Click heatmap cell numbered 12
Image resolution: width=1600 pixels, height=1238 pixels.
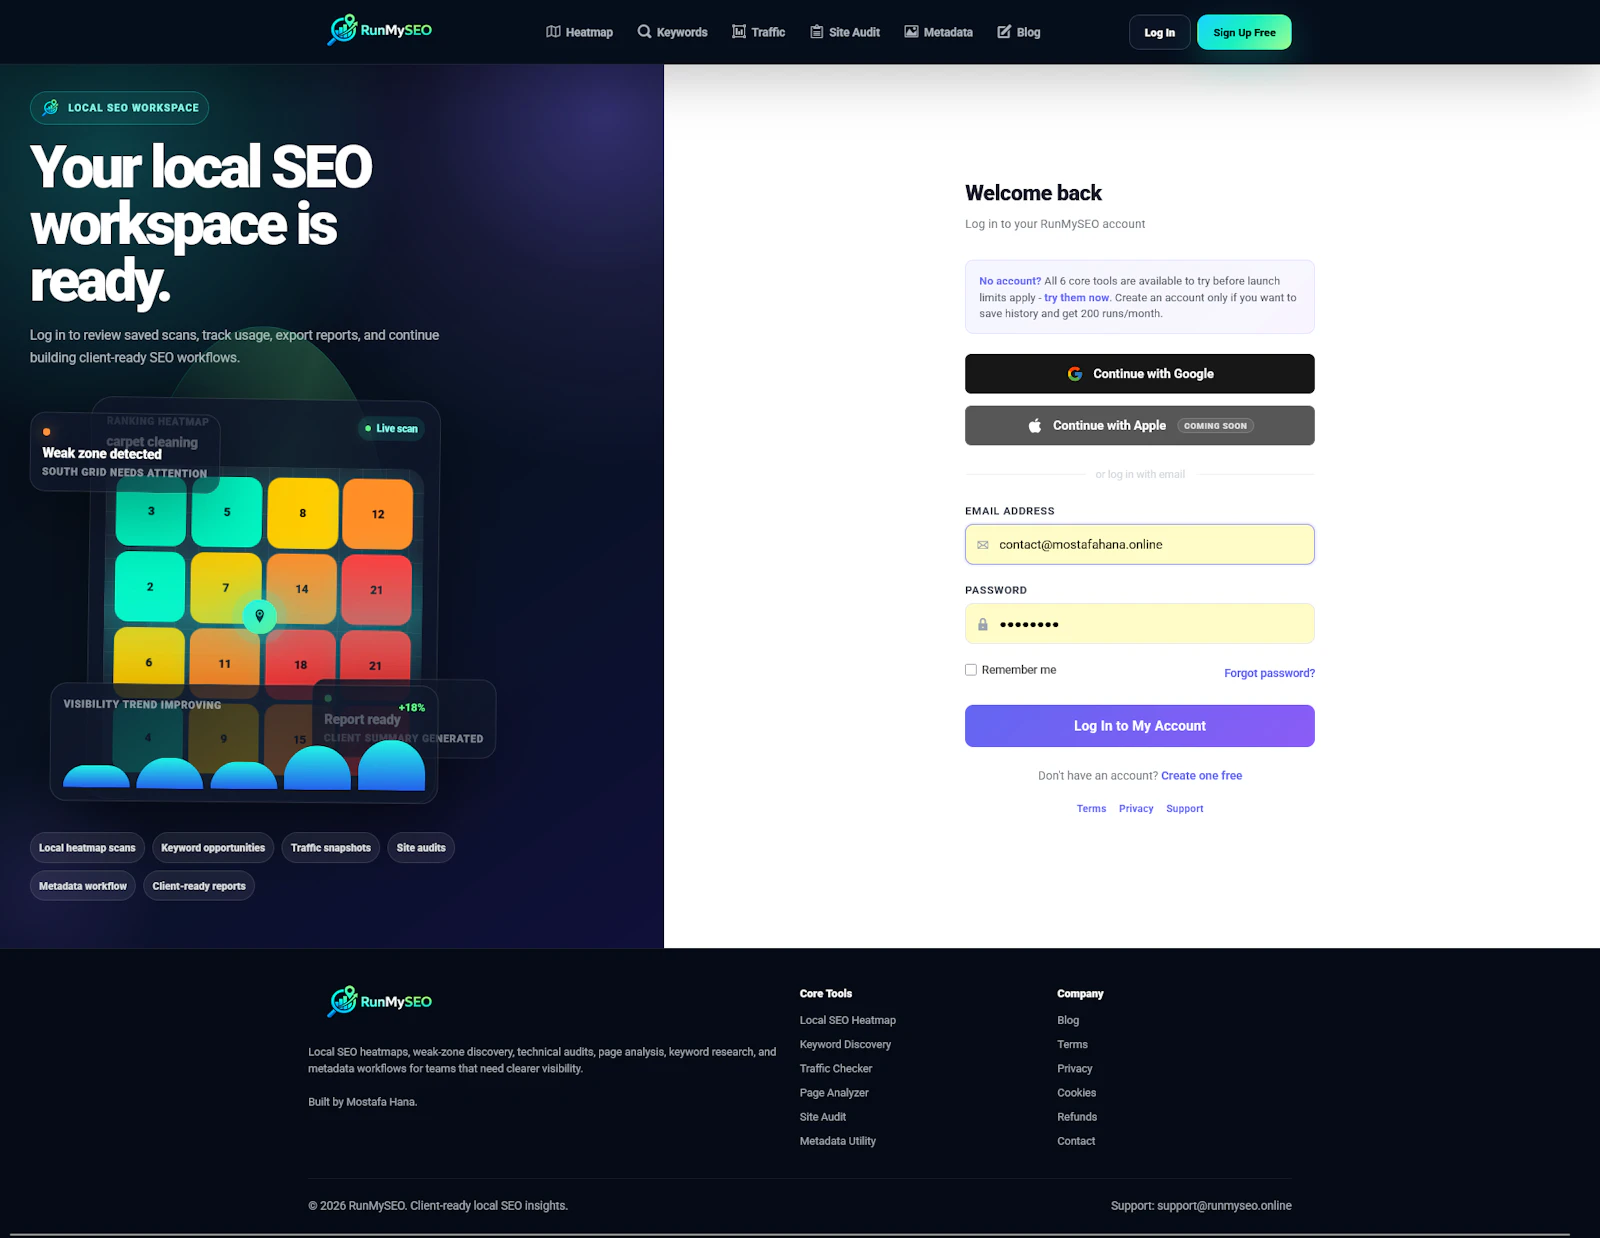378,514
